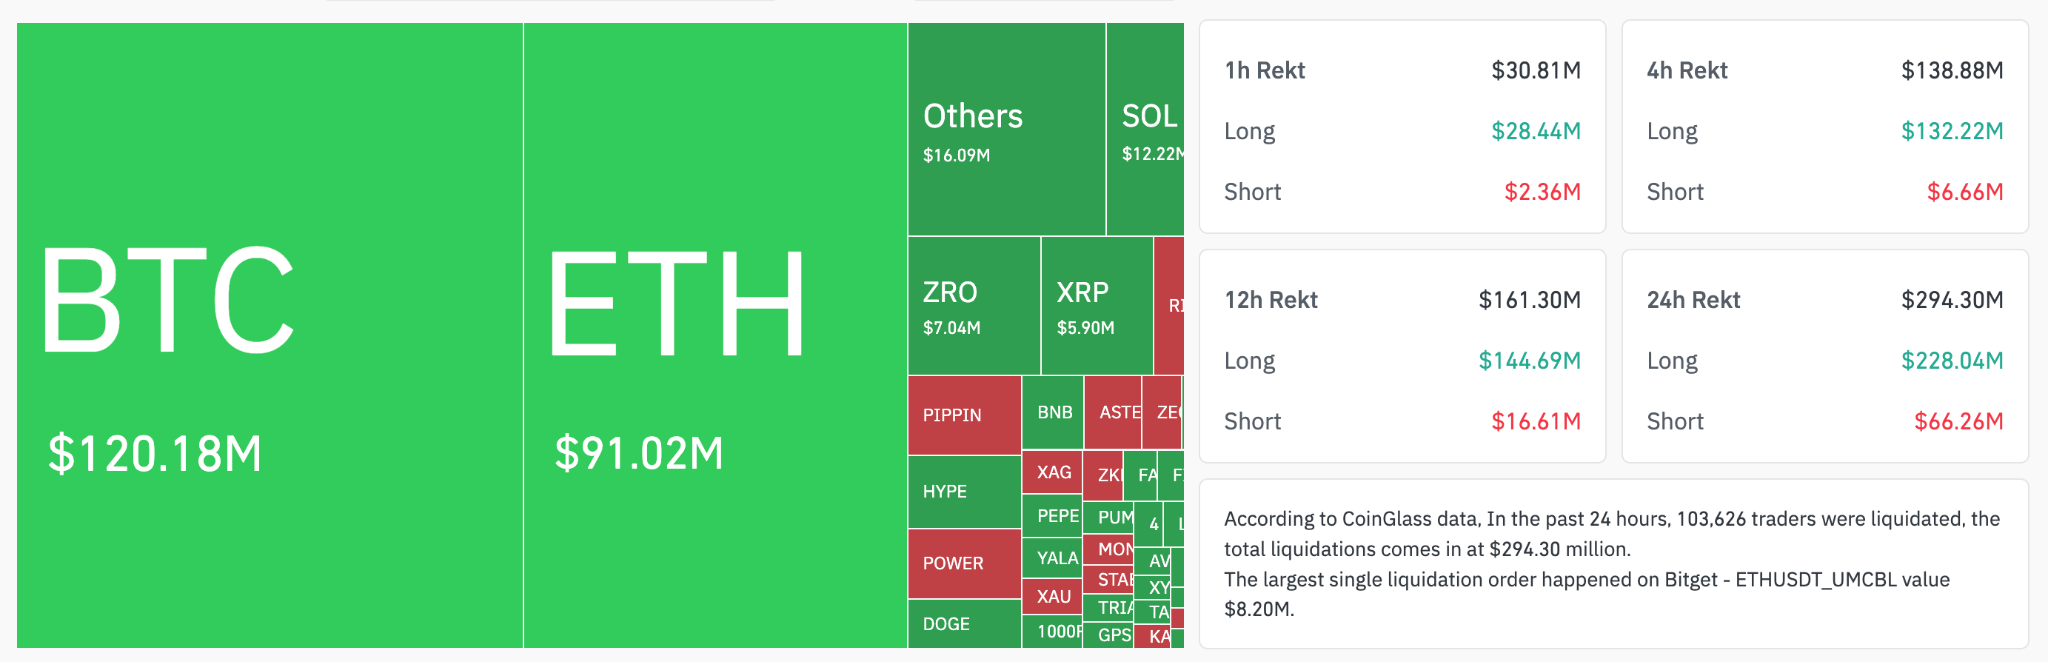Click the 1h Rekt card heading
The image size is (2048, 662).
[1265, 71]
